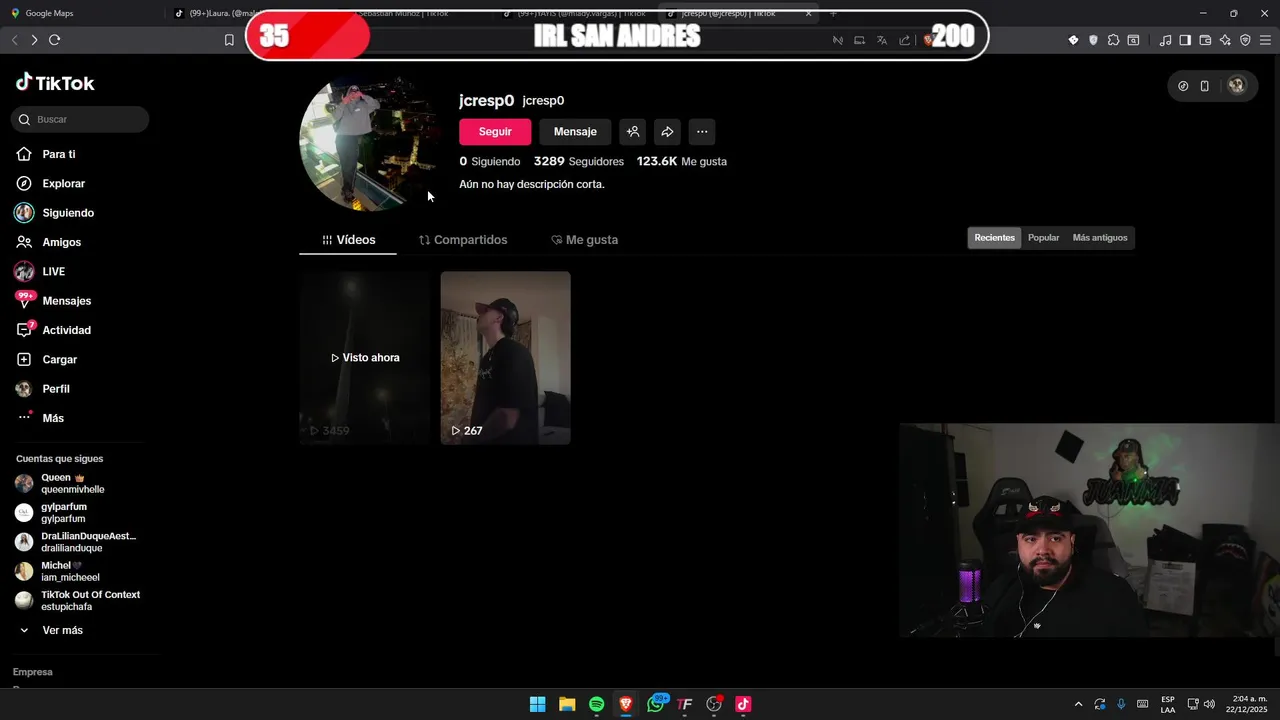This screenshot has height=720, width=1280.
Task: Click the TikTok logo
Action: point(55,83)
